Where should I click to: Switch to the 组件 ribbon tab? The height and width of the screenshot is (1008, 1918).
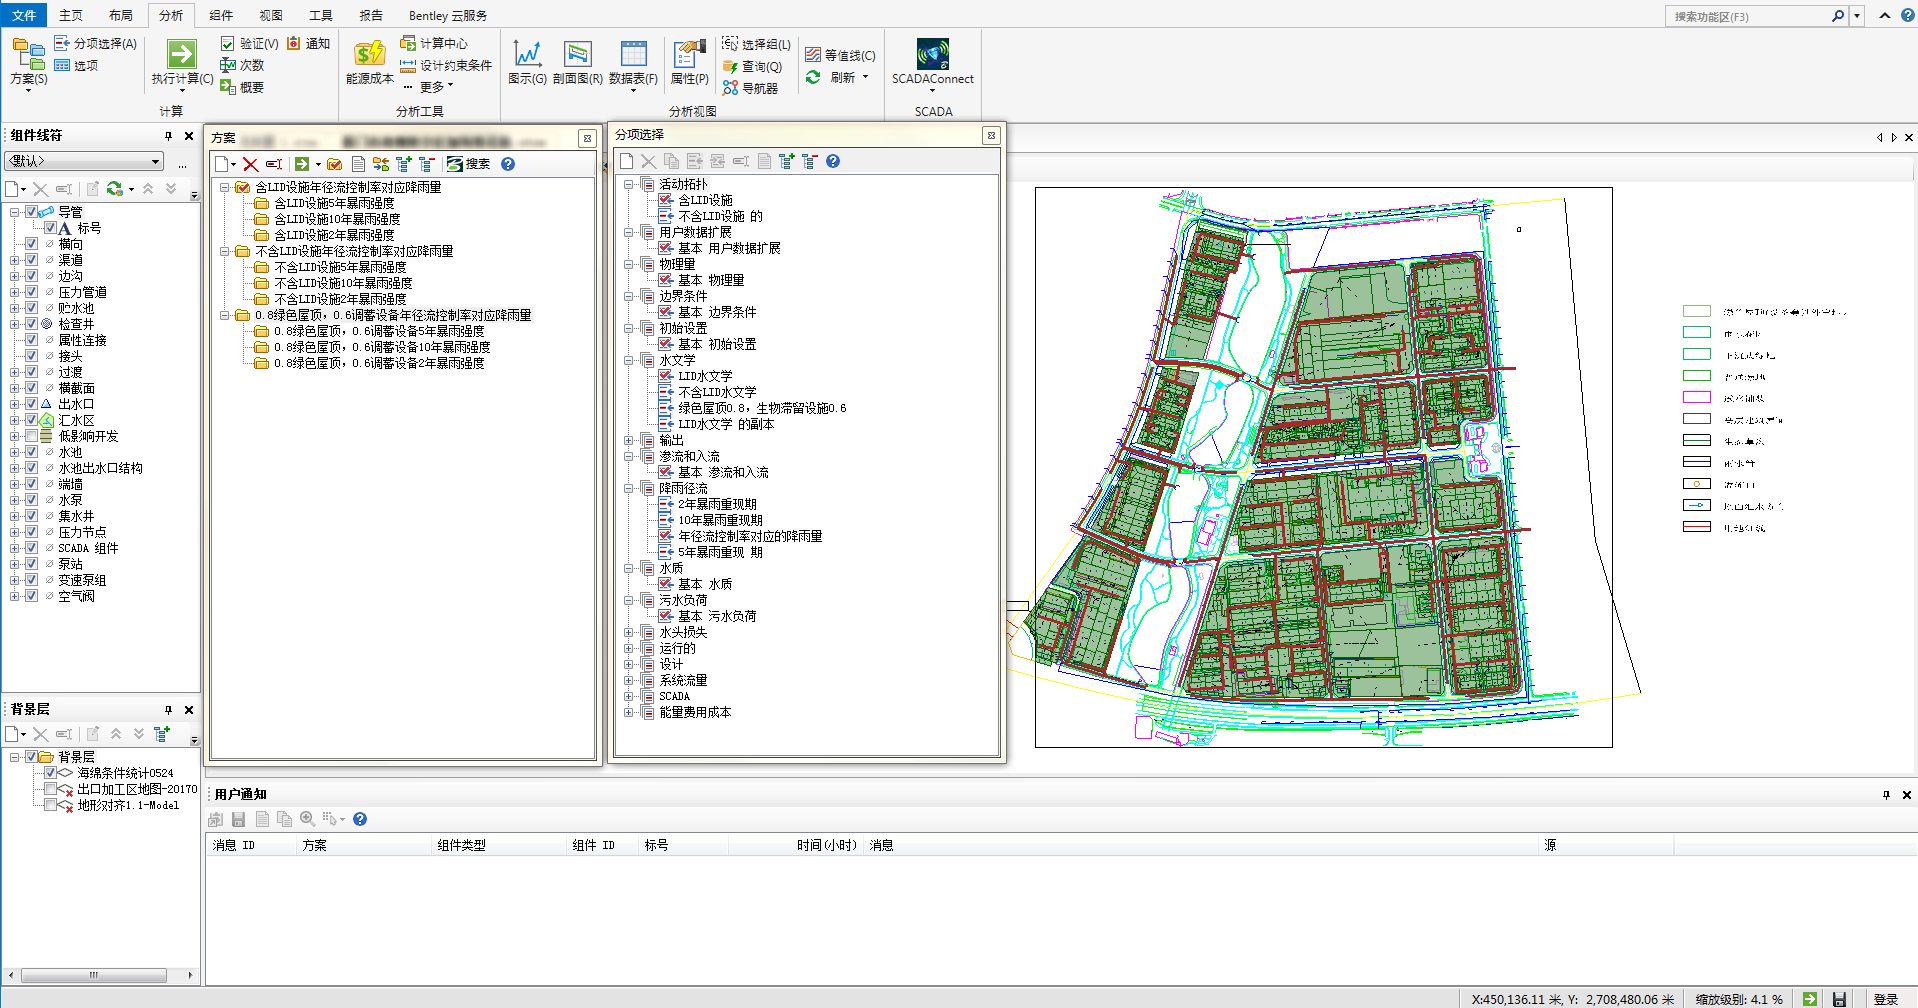(221, 15)
